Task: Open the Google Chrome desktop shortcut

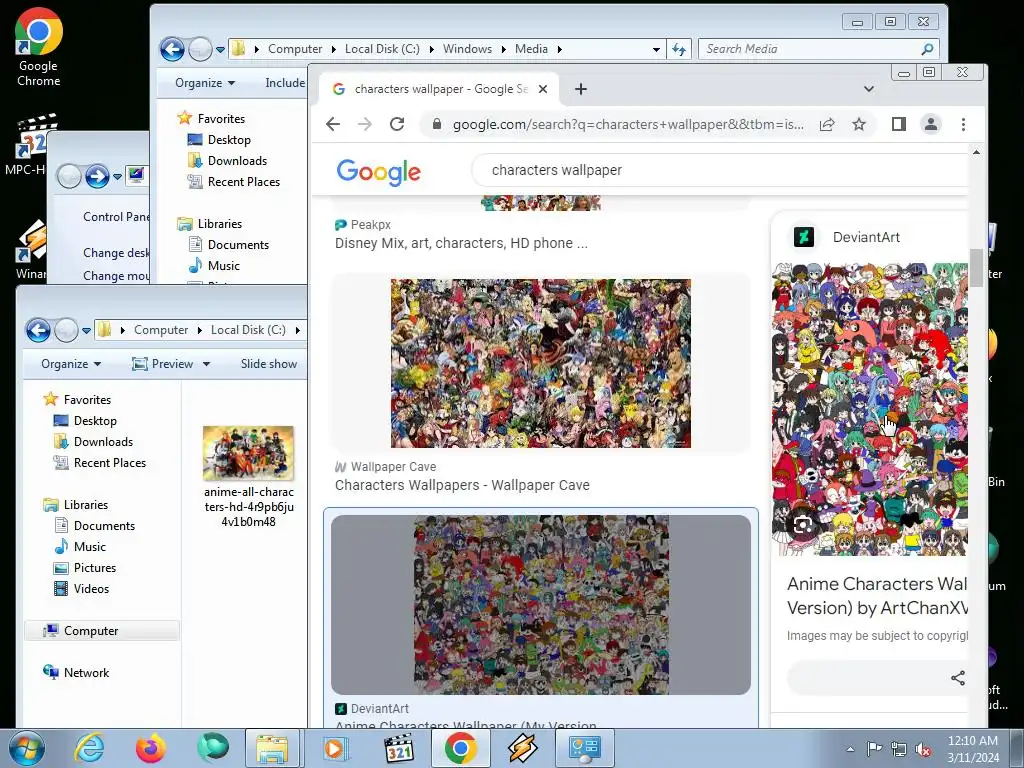Action: pyautogui.click(x=39, y=47)
